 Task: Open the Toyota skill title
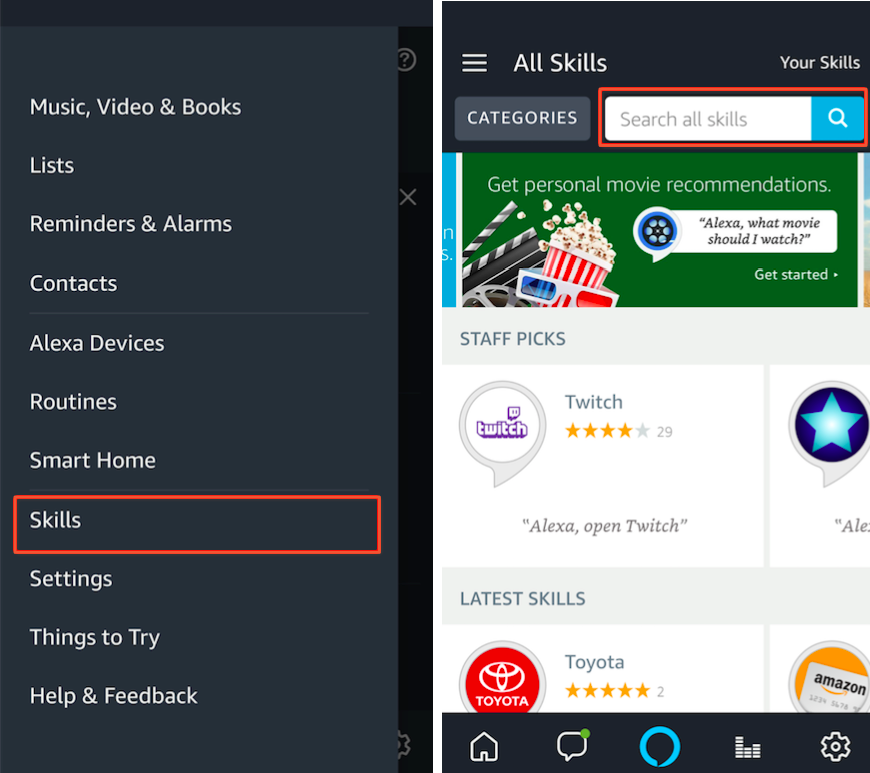[594, 661]
